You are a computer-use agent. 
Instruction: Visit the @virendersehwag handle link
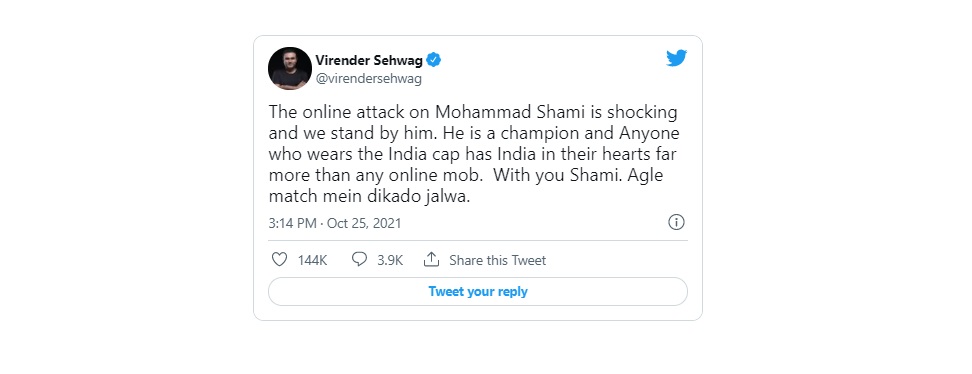tap(360, 79)
